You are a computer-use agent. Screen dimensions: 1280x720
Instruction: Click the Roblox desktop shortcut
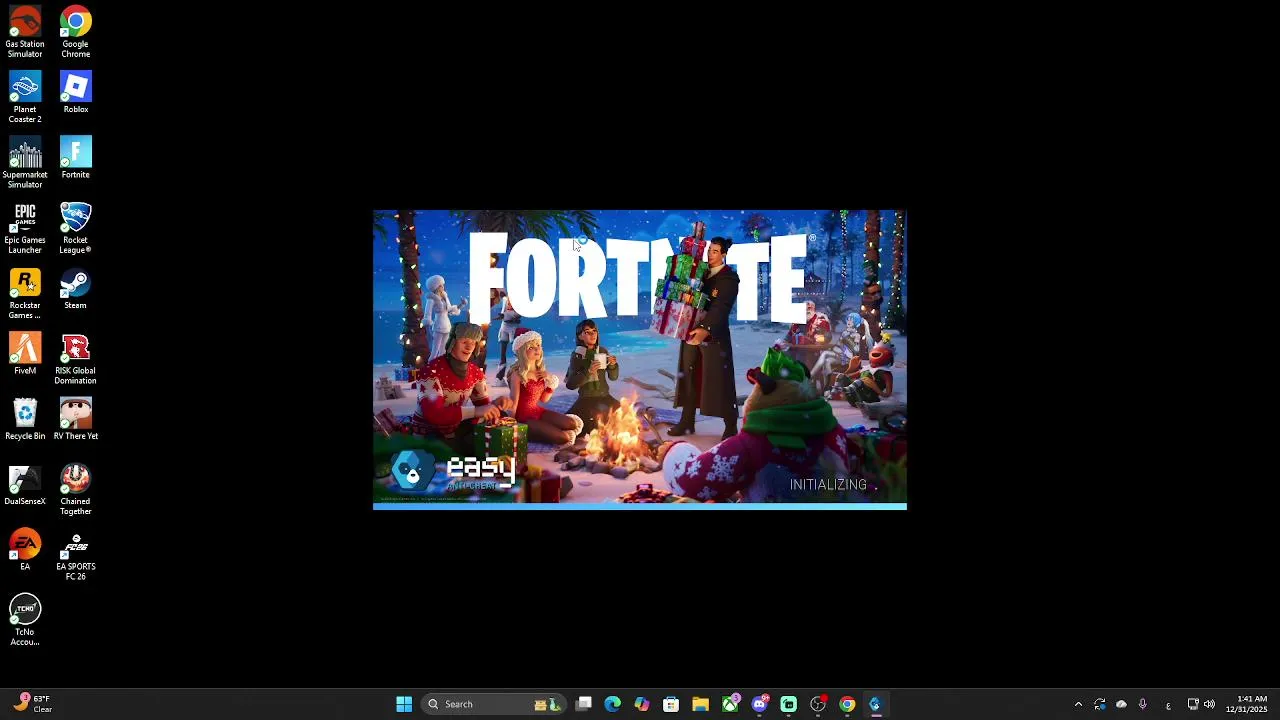point(75,92)
